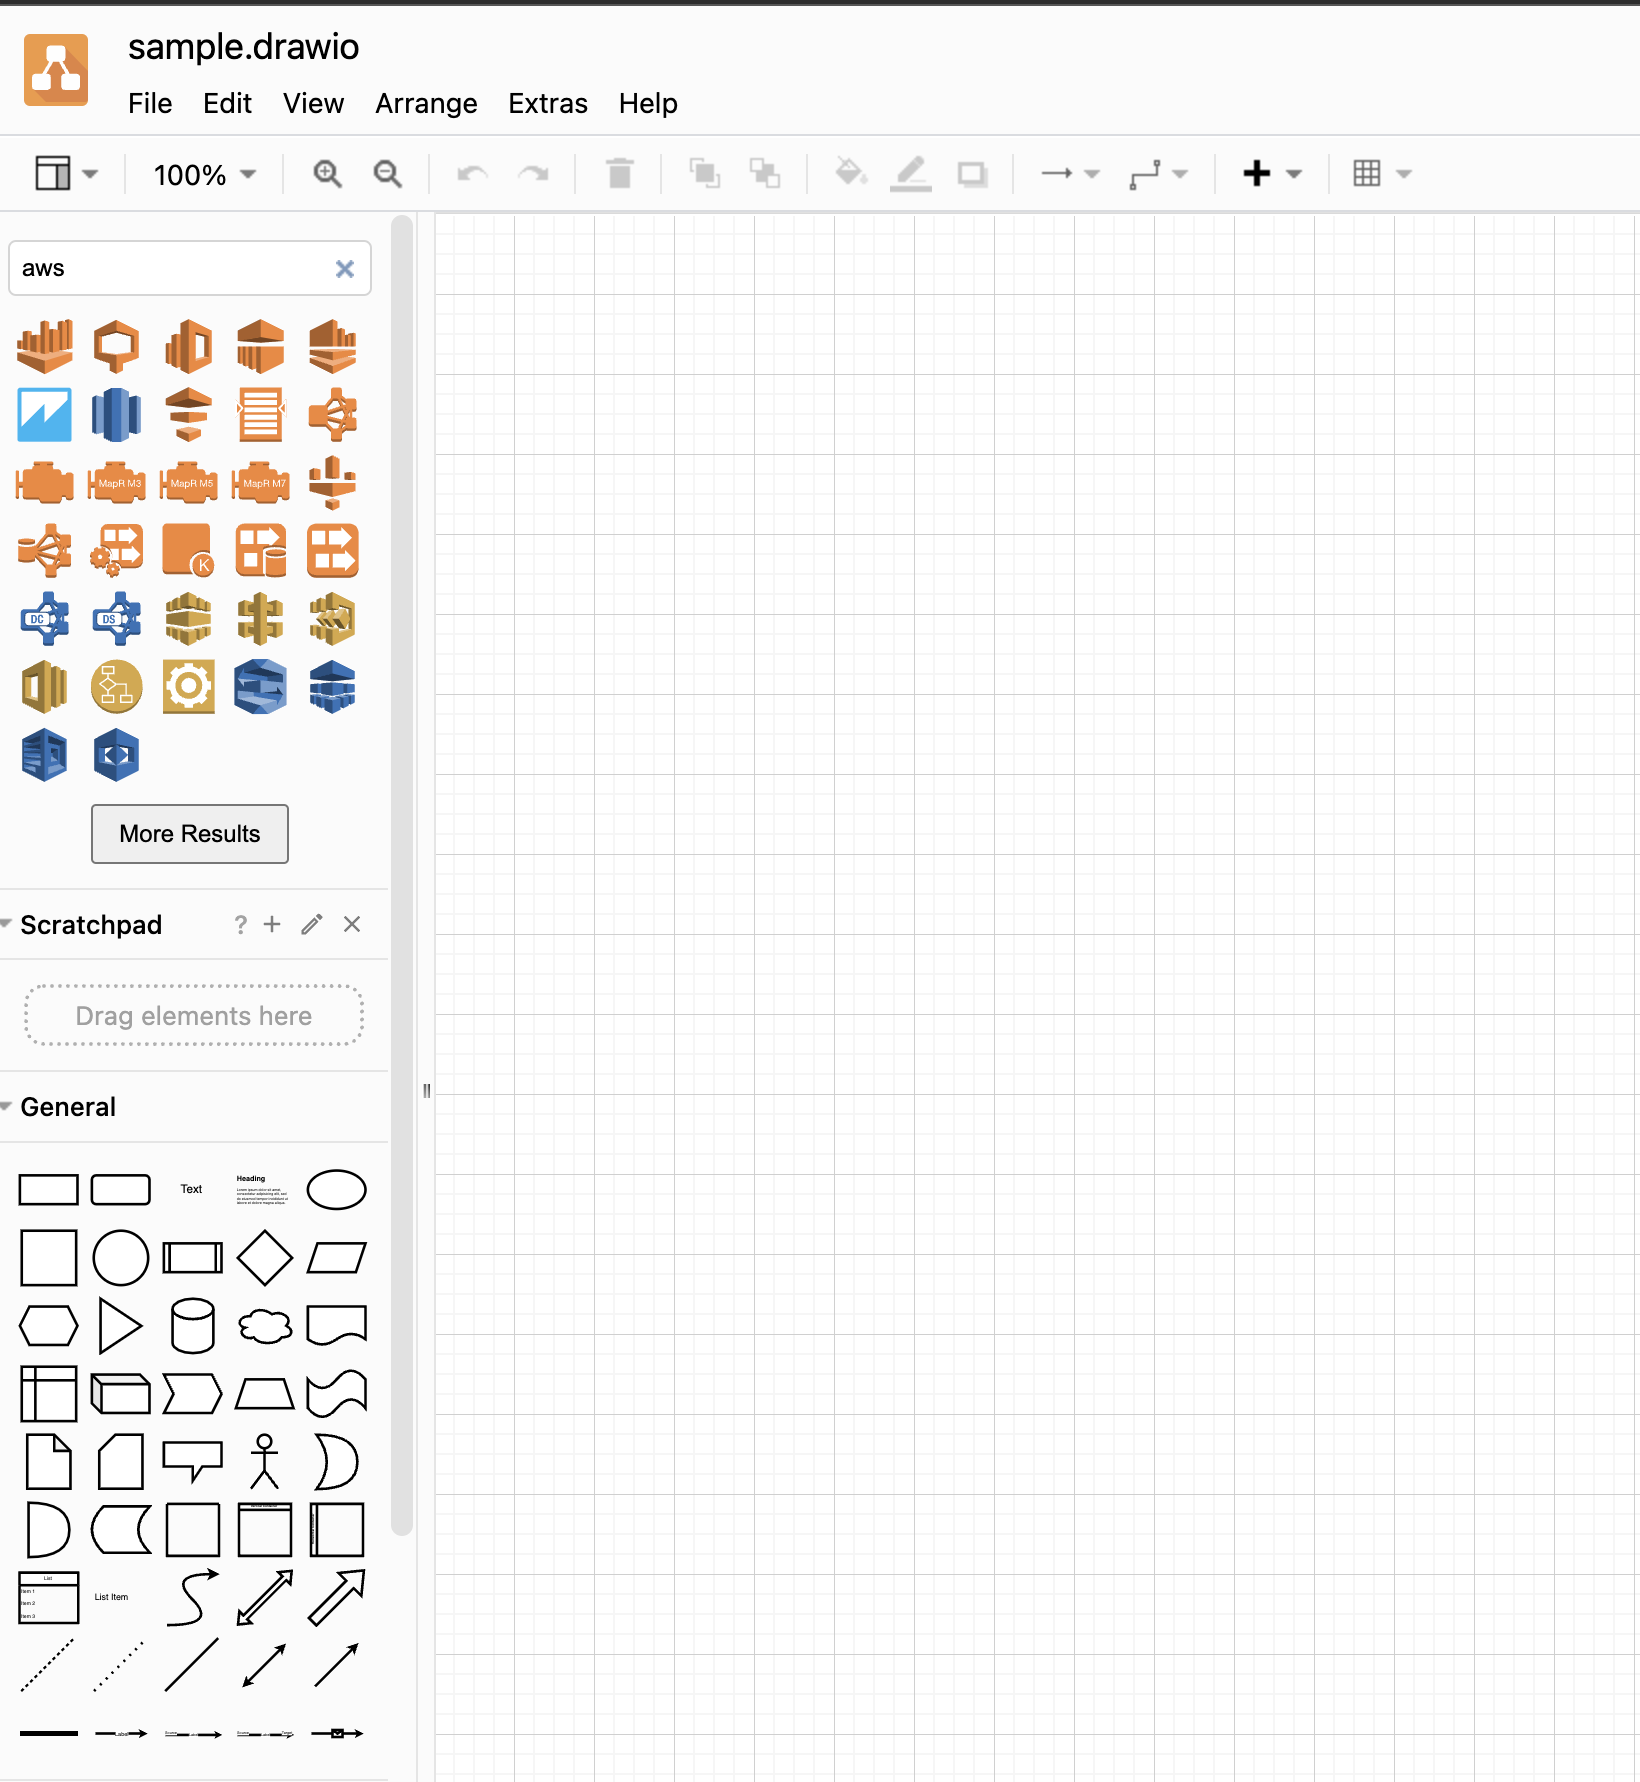Viewport: 1640px width, 1782px height.
Task: Click the sample.drawio file title
Action: click(243, 47)
